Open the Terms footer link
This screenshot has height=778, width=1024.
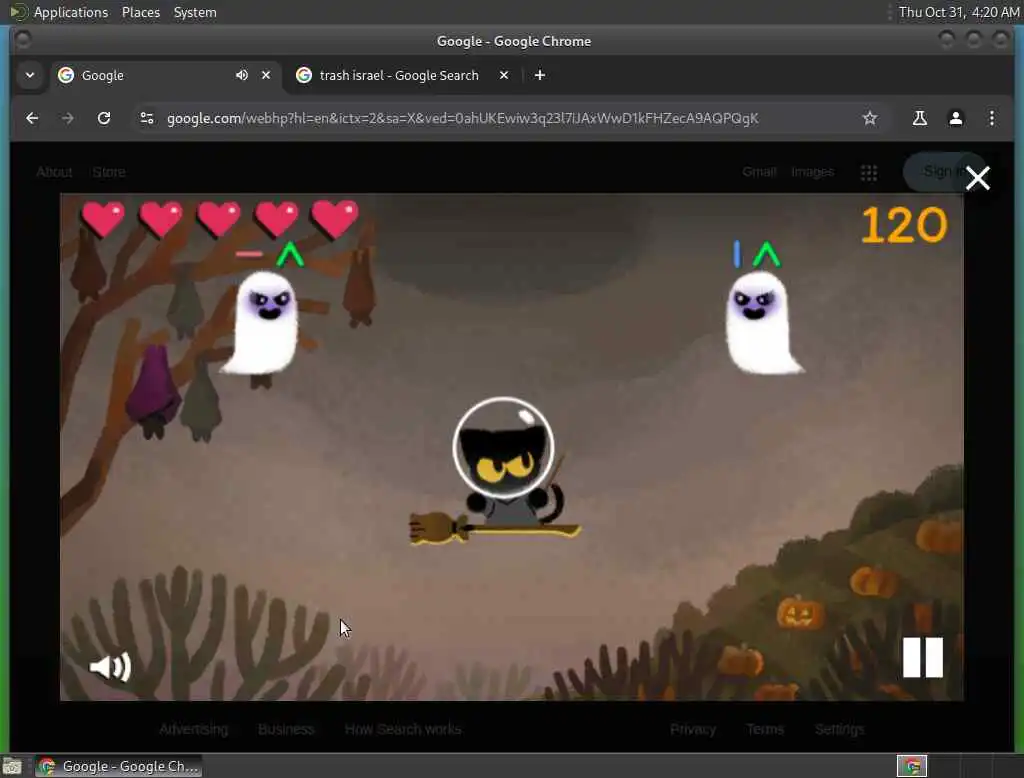click(x=765, y=729)
